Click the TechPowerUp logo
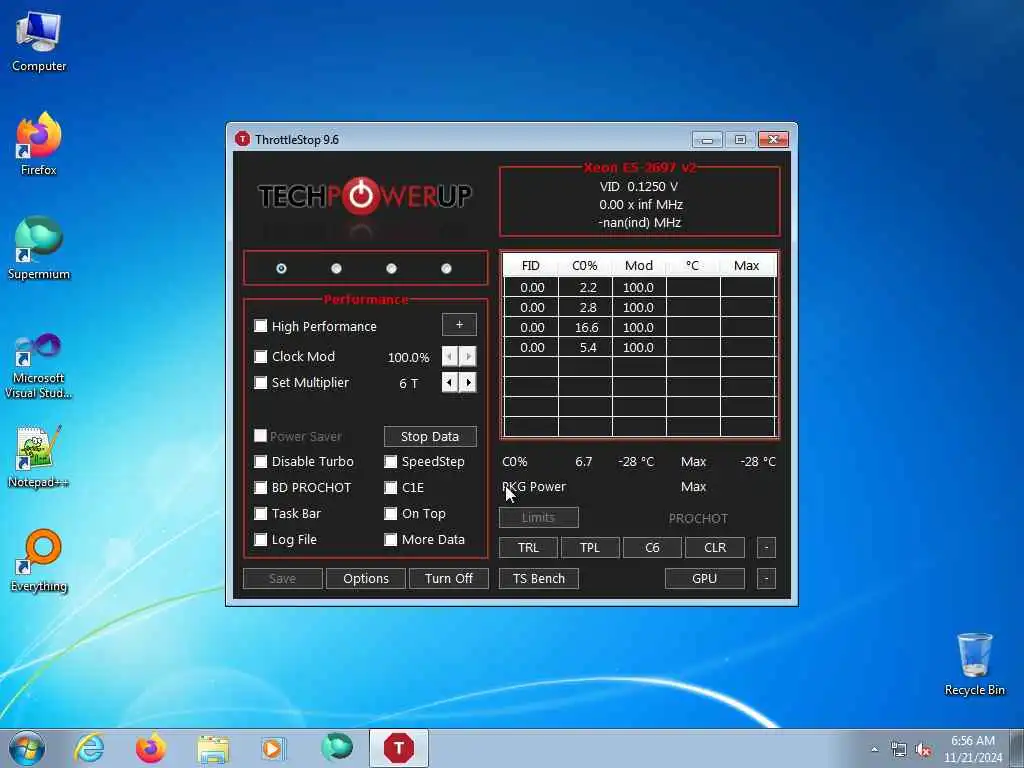 pos(364,195)
